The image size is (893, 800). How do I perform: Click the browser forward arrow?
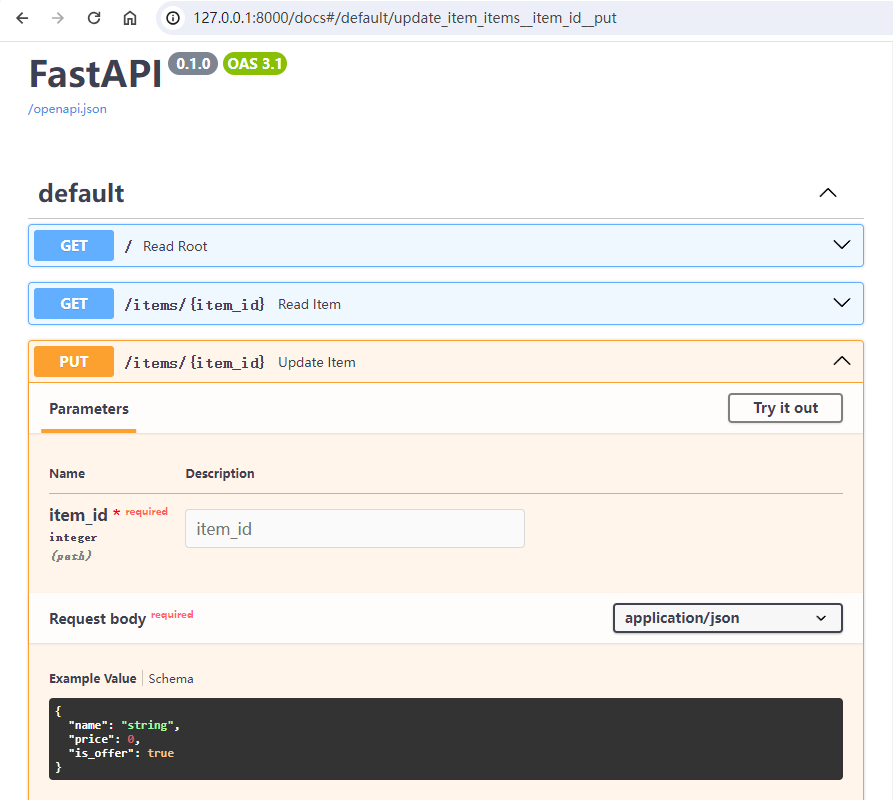click(x=58, y=18)
